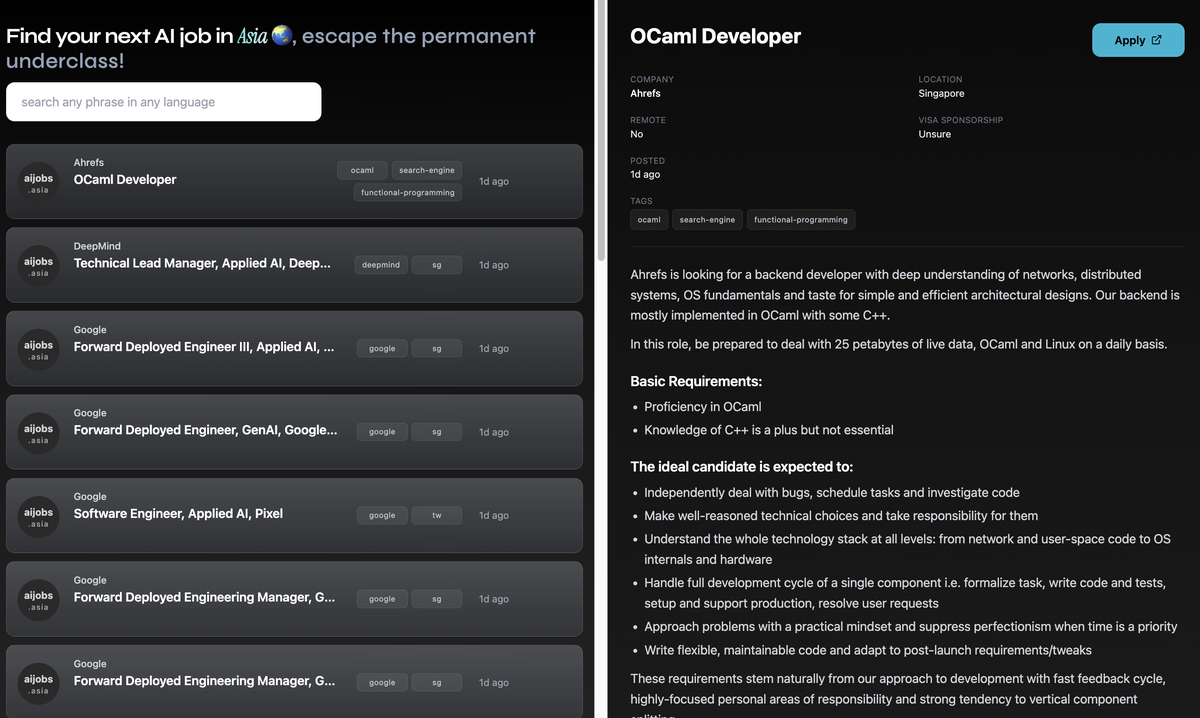Open the Software Engineer, Applied AI, Pixel job
The height and width of the screenshot is (718, 1200).
(294, 516)
